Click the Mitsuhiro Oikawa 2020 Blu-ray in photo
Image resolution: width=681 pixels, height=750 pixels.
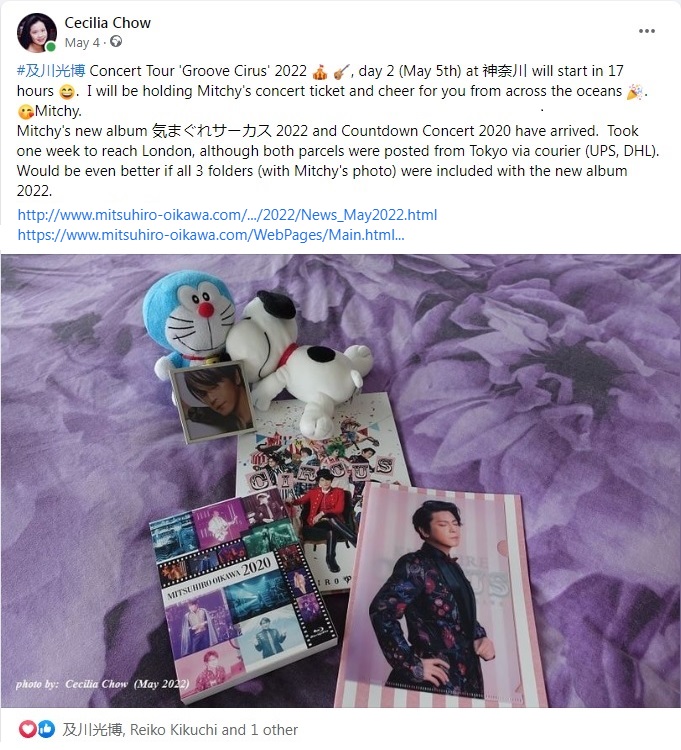point(242,597)
